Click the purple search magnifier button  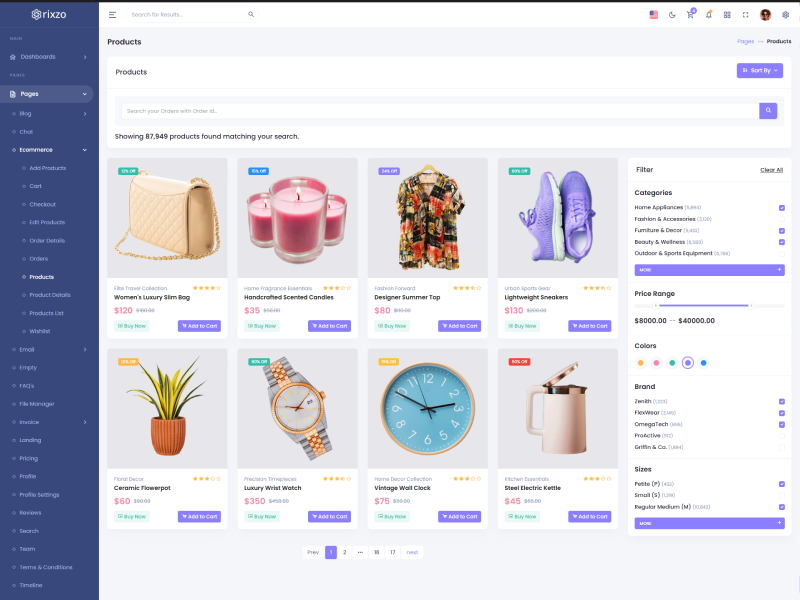pos(768,111)
